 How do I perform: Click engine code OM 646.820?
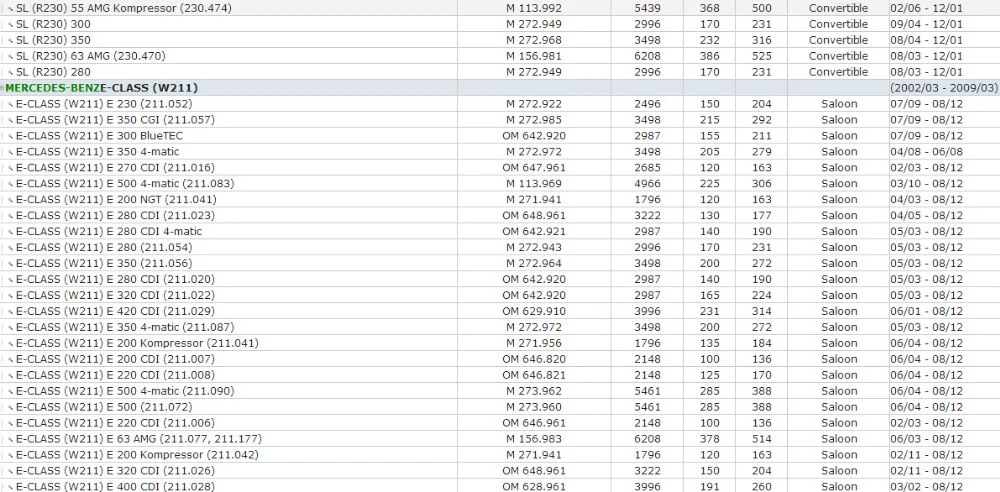(534, 359)
